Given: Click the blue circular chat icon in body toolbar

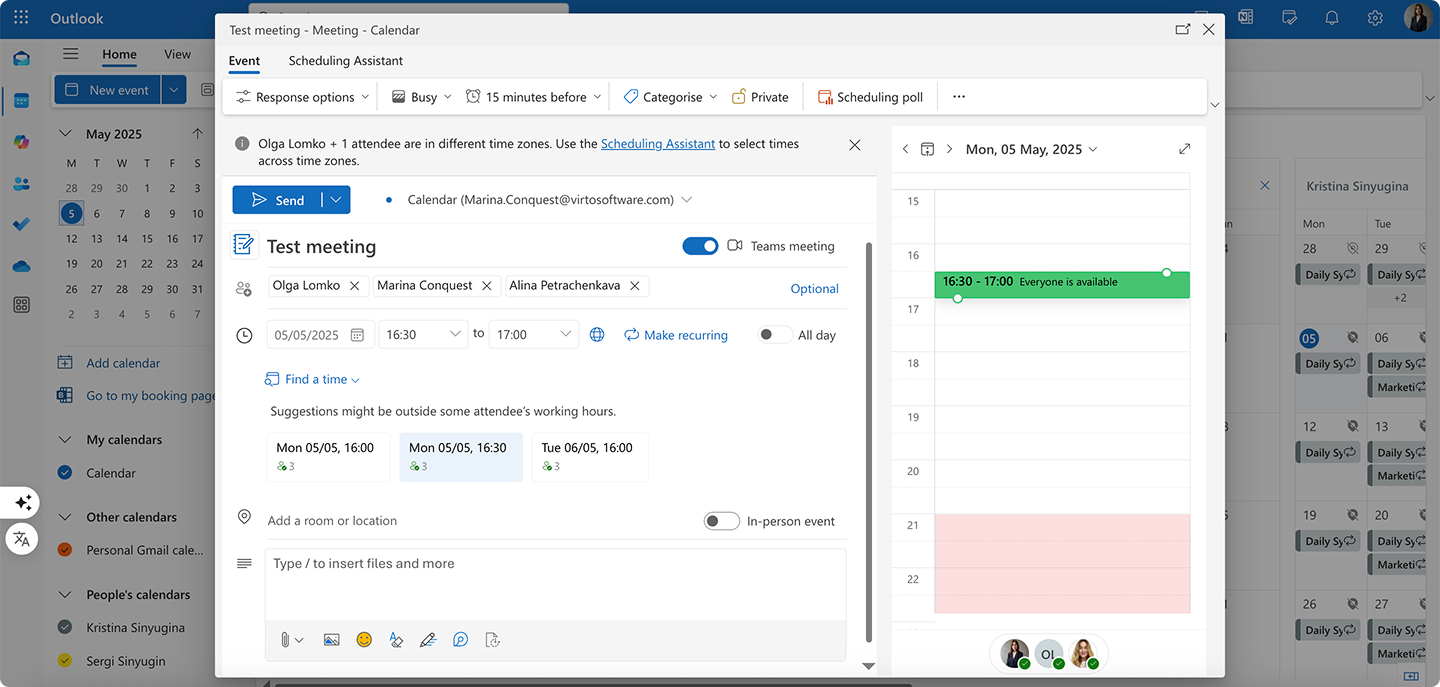Looking at the screenshot, I should click(460, 640).
